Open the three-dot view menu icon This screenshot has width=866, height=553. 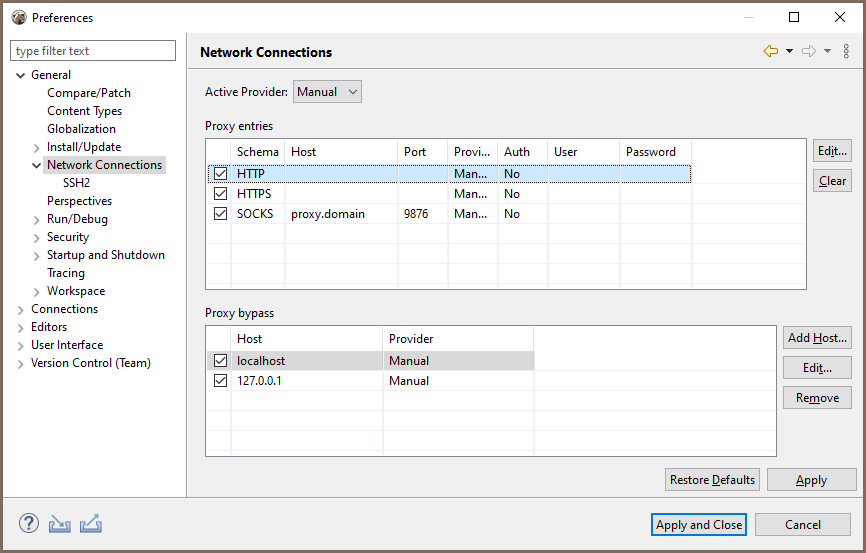(x=846, y=51)
